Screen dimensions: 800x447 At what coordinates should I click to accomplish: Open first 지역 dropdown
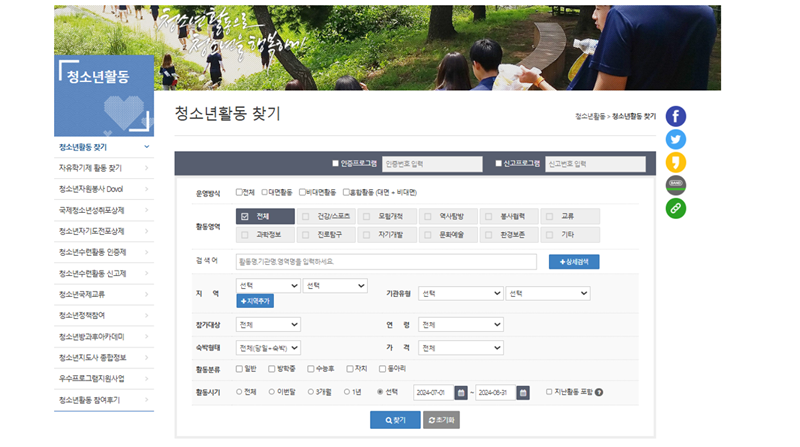pyautogui.click(x=268, y=286)
